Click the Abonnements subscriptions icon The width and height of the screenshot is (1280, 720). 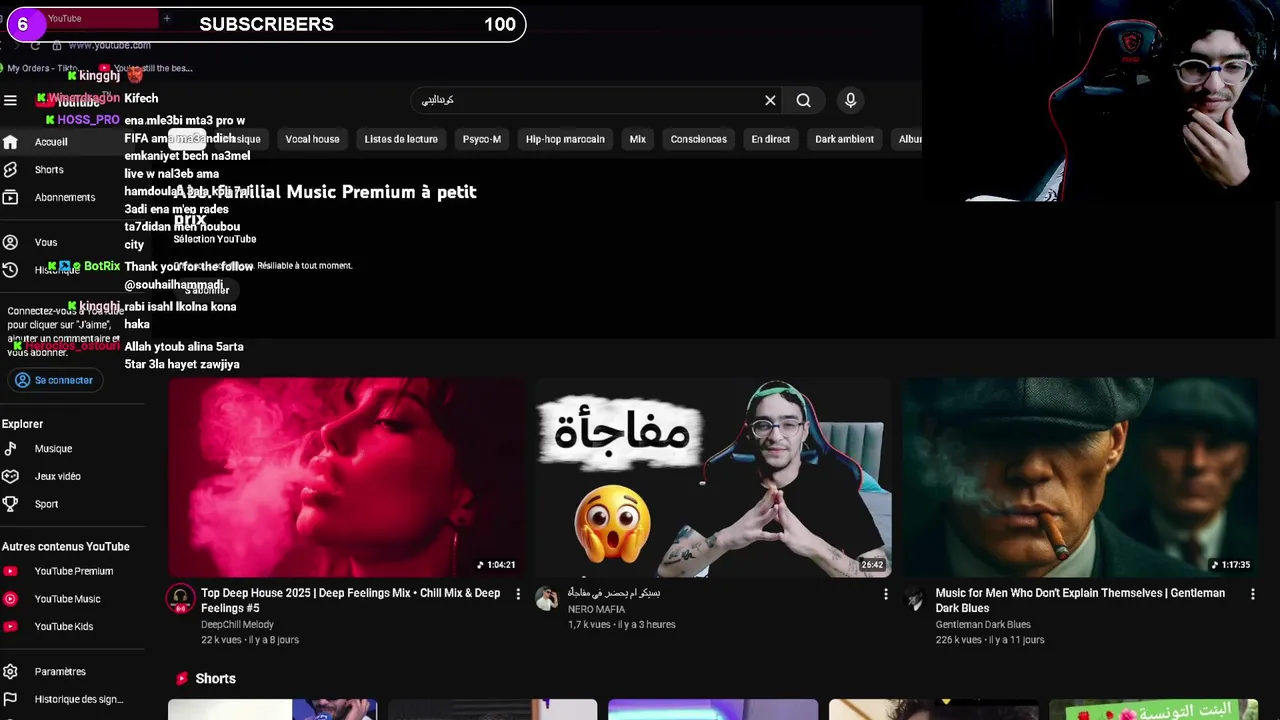[x=10, y=198]
